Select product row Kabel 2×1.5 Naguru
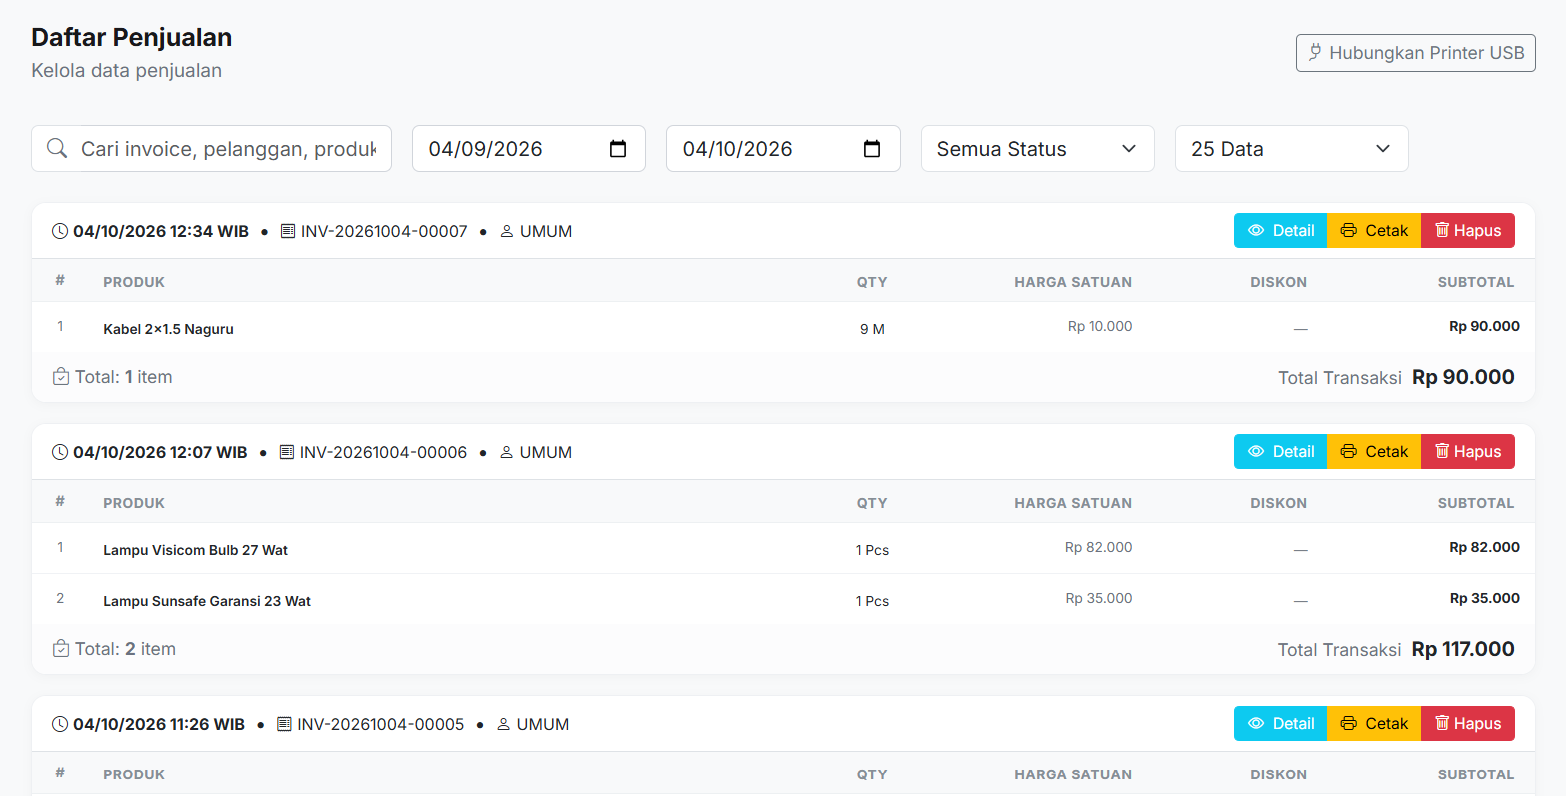The height and width of the screenshot is (796, 1566). (x=783, y=327)
